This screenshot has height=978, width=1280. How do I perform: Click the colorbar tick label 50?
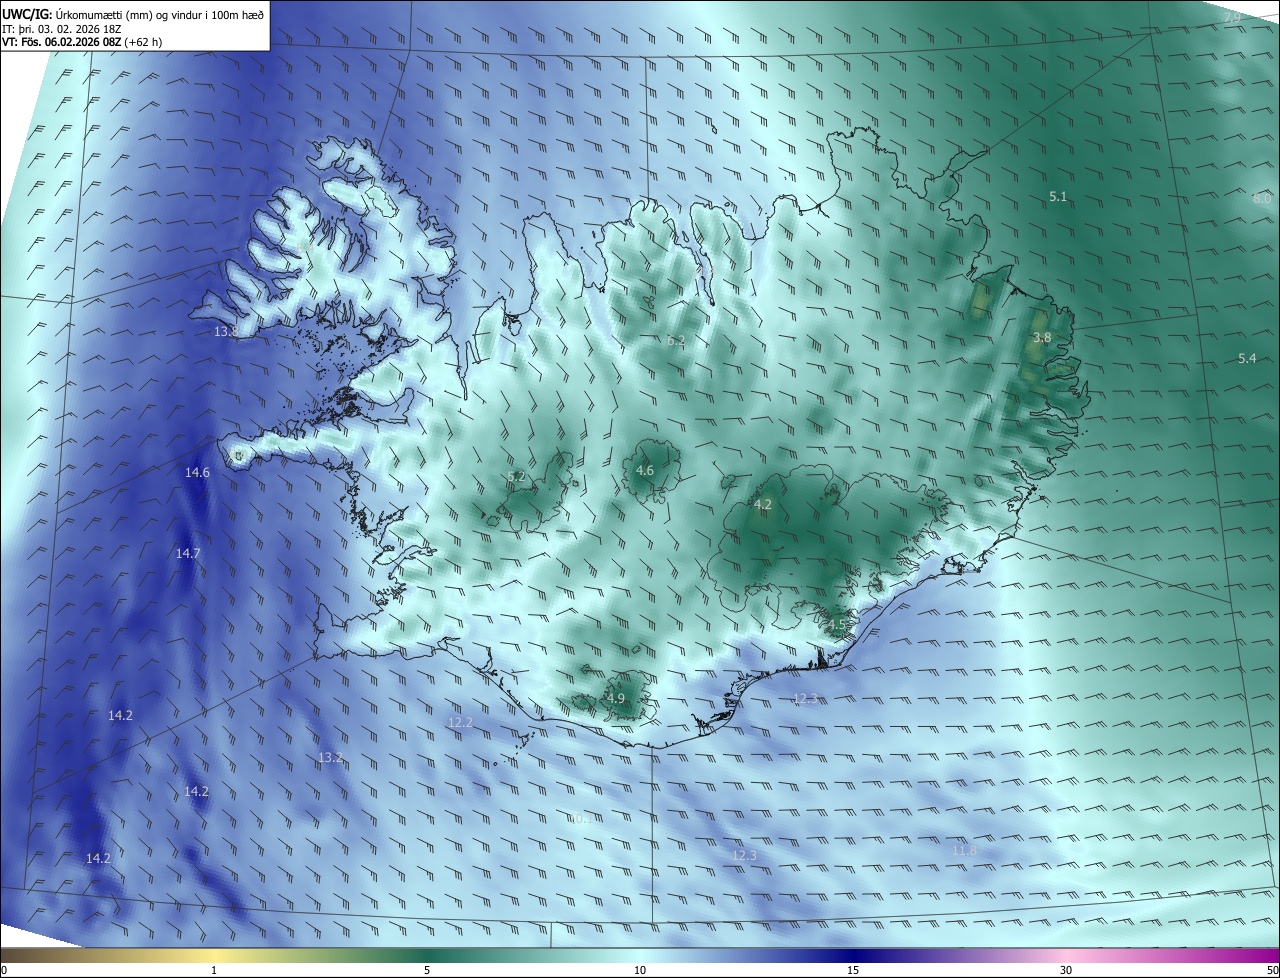pyautogui.click(x=1272, y=971)
